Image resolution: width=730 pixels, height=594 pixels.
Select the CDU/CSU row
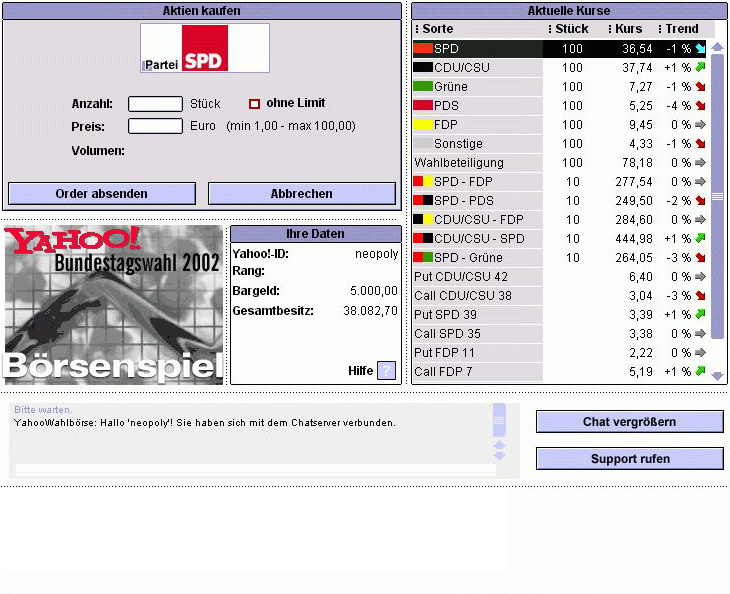[560, 68]
